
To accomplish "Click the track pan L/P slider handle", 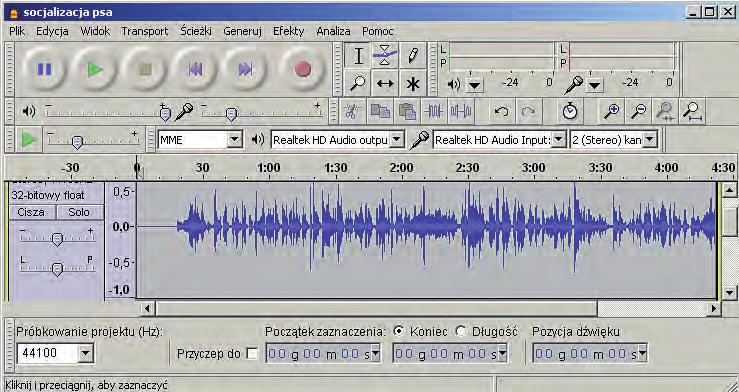I will point(57,270).
